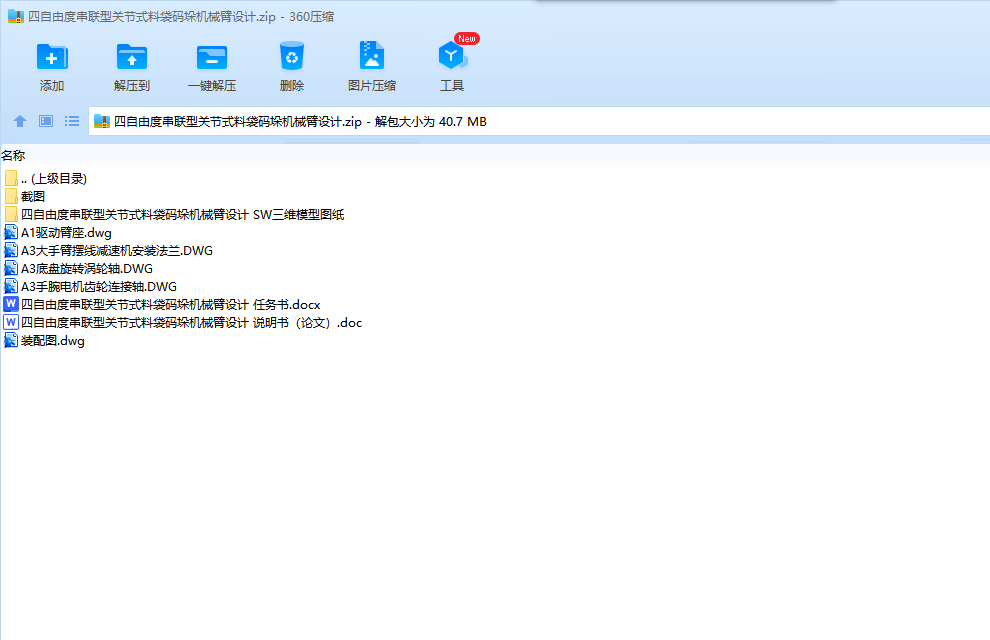
Task: Click the zip archive icon in address bar
Action: coord(102,121)
